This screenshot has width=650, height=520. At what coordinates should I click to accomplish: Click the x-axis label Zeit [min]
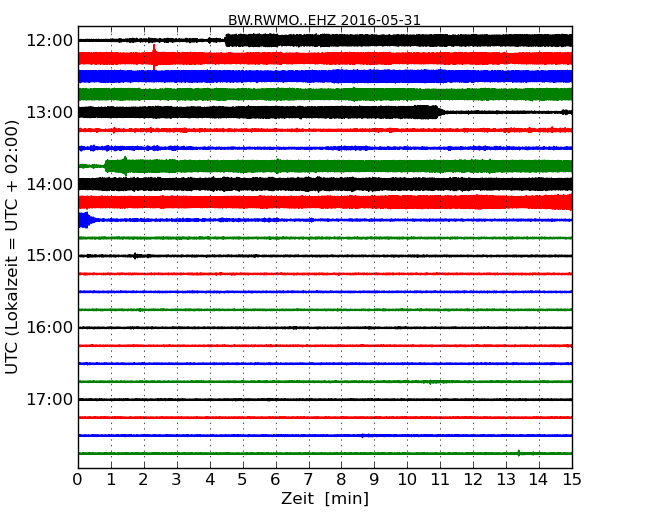(325, 498)
